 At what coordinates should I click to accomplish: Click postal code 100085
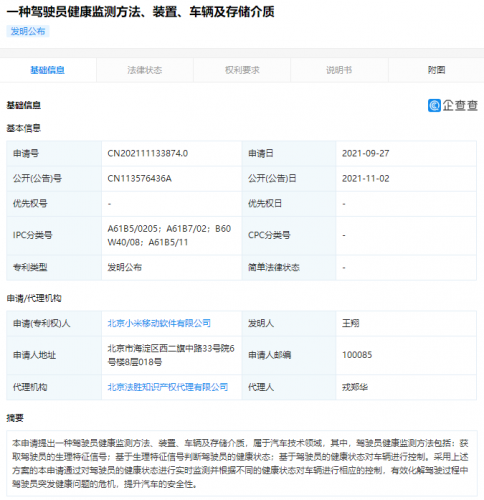click(357, 355)
